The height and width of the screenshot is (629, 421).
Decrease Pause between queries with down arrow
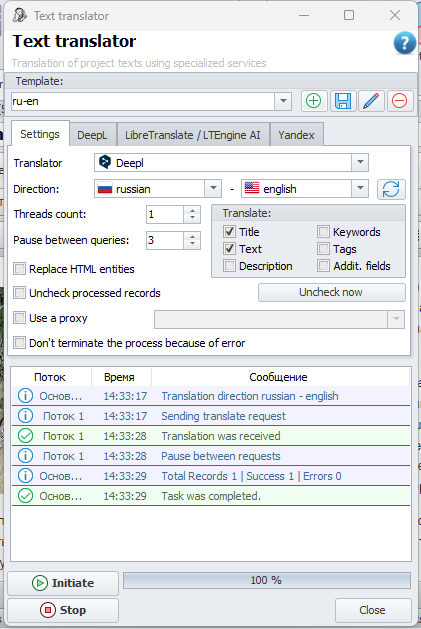click(192, 245)
